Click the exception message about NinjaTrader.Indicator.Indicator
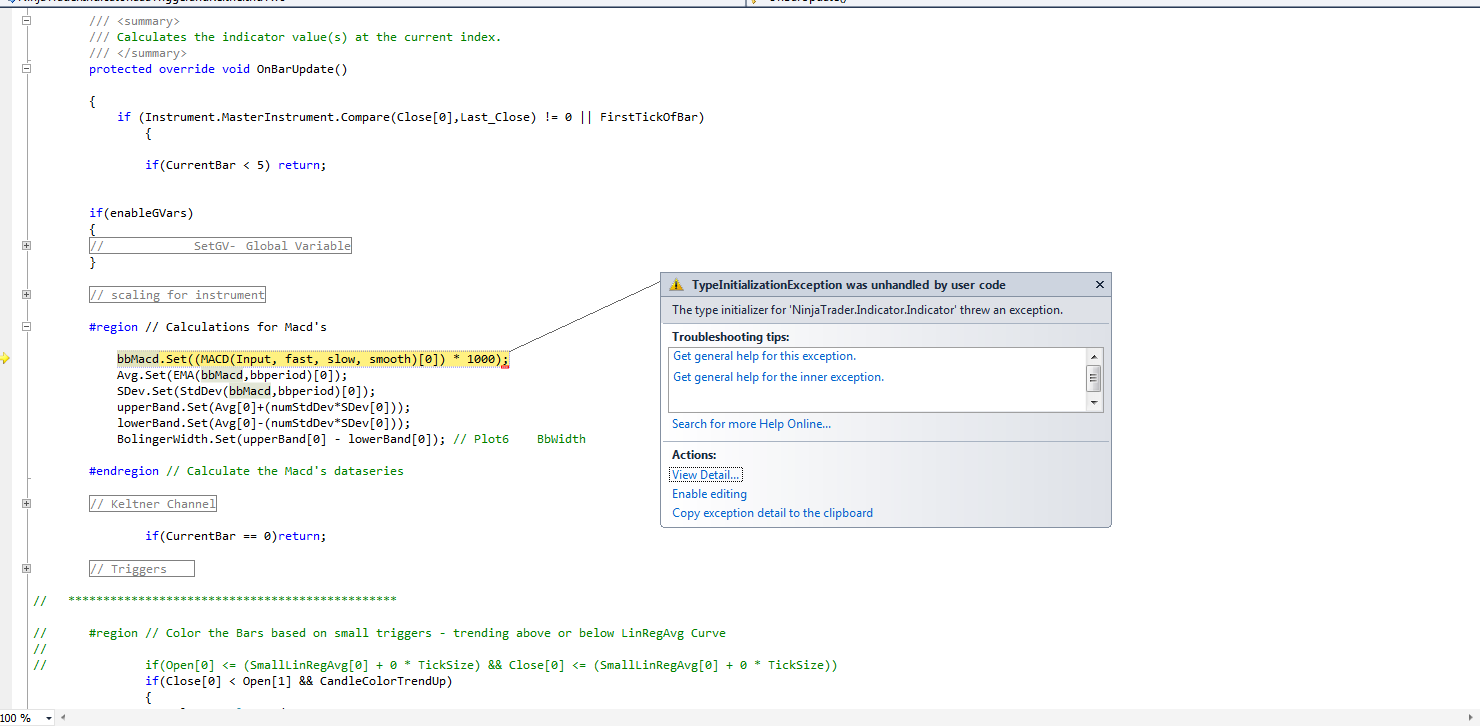 867,310
